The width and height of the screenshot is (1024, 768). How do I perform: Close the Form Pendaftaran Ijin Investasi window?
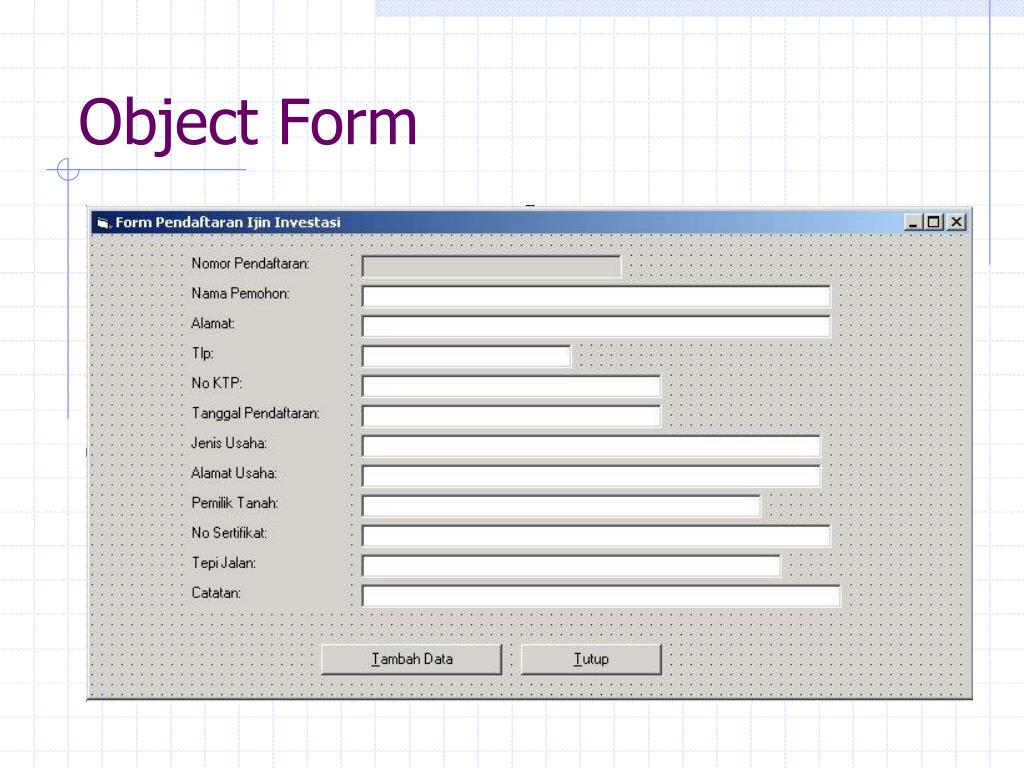[957, 222]
